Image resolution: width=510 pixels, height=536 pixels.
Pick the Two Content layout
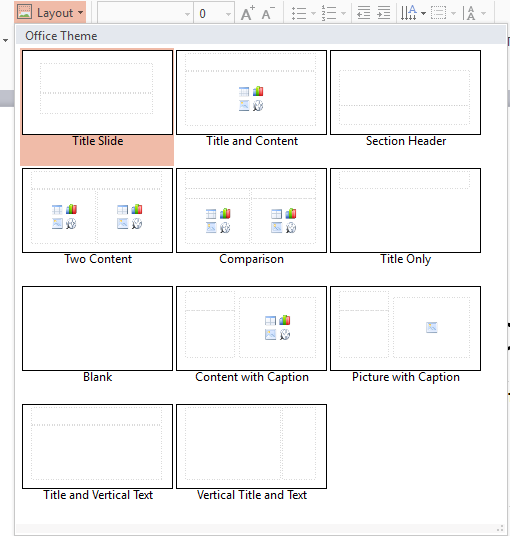click(x=97, y=217)
